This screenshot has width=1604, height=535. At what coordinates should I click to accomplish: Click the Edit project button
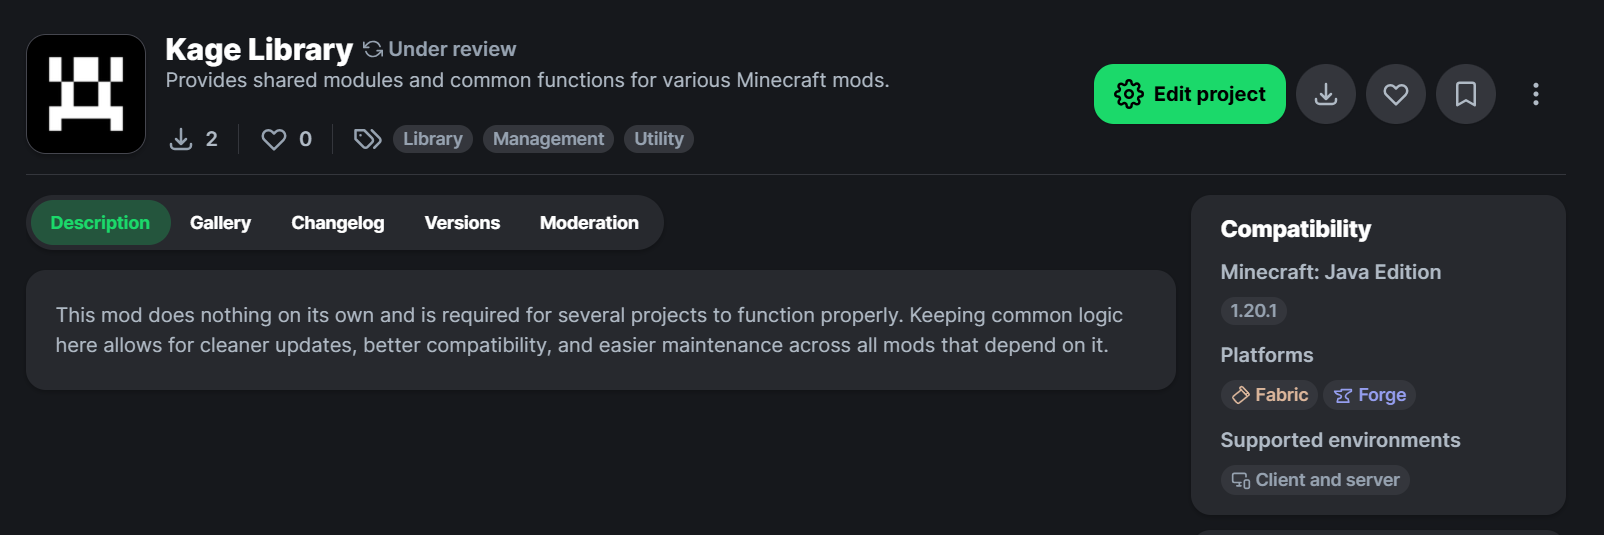(x=1189, y=94)
